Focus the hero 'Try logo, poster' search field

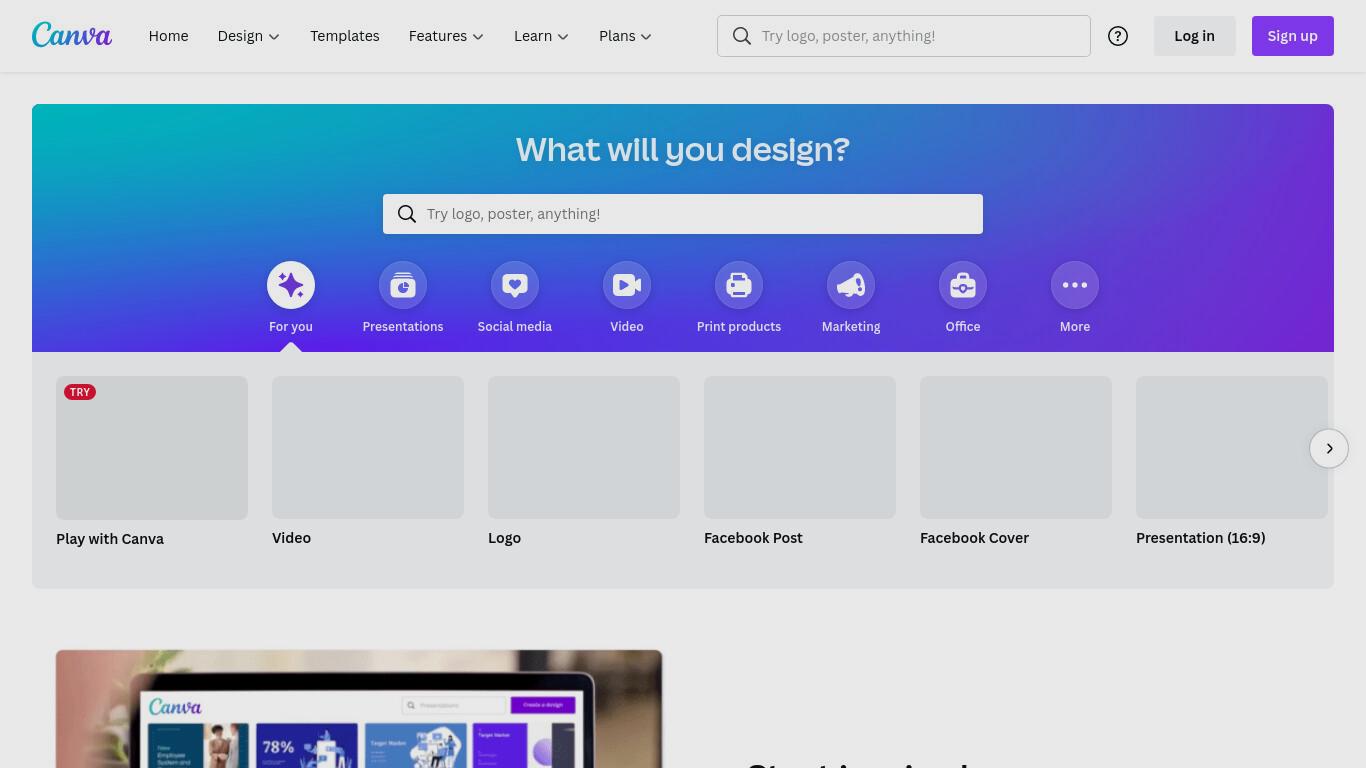(x=683, y=214)
